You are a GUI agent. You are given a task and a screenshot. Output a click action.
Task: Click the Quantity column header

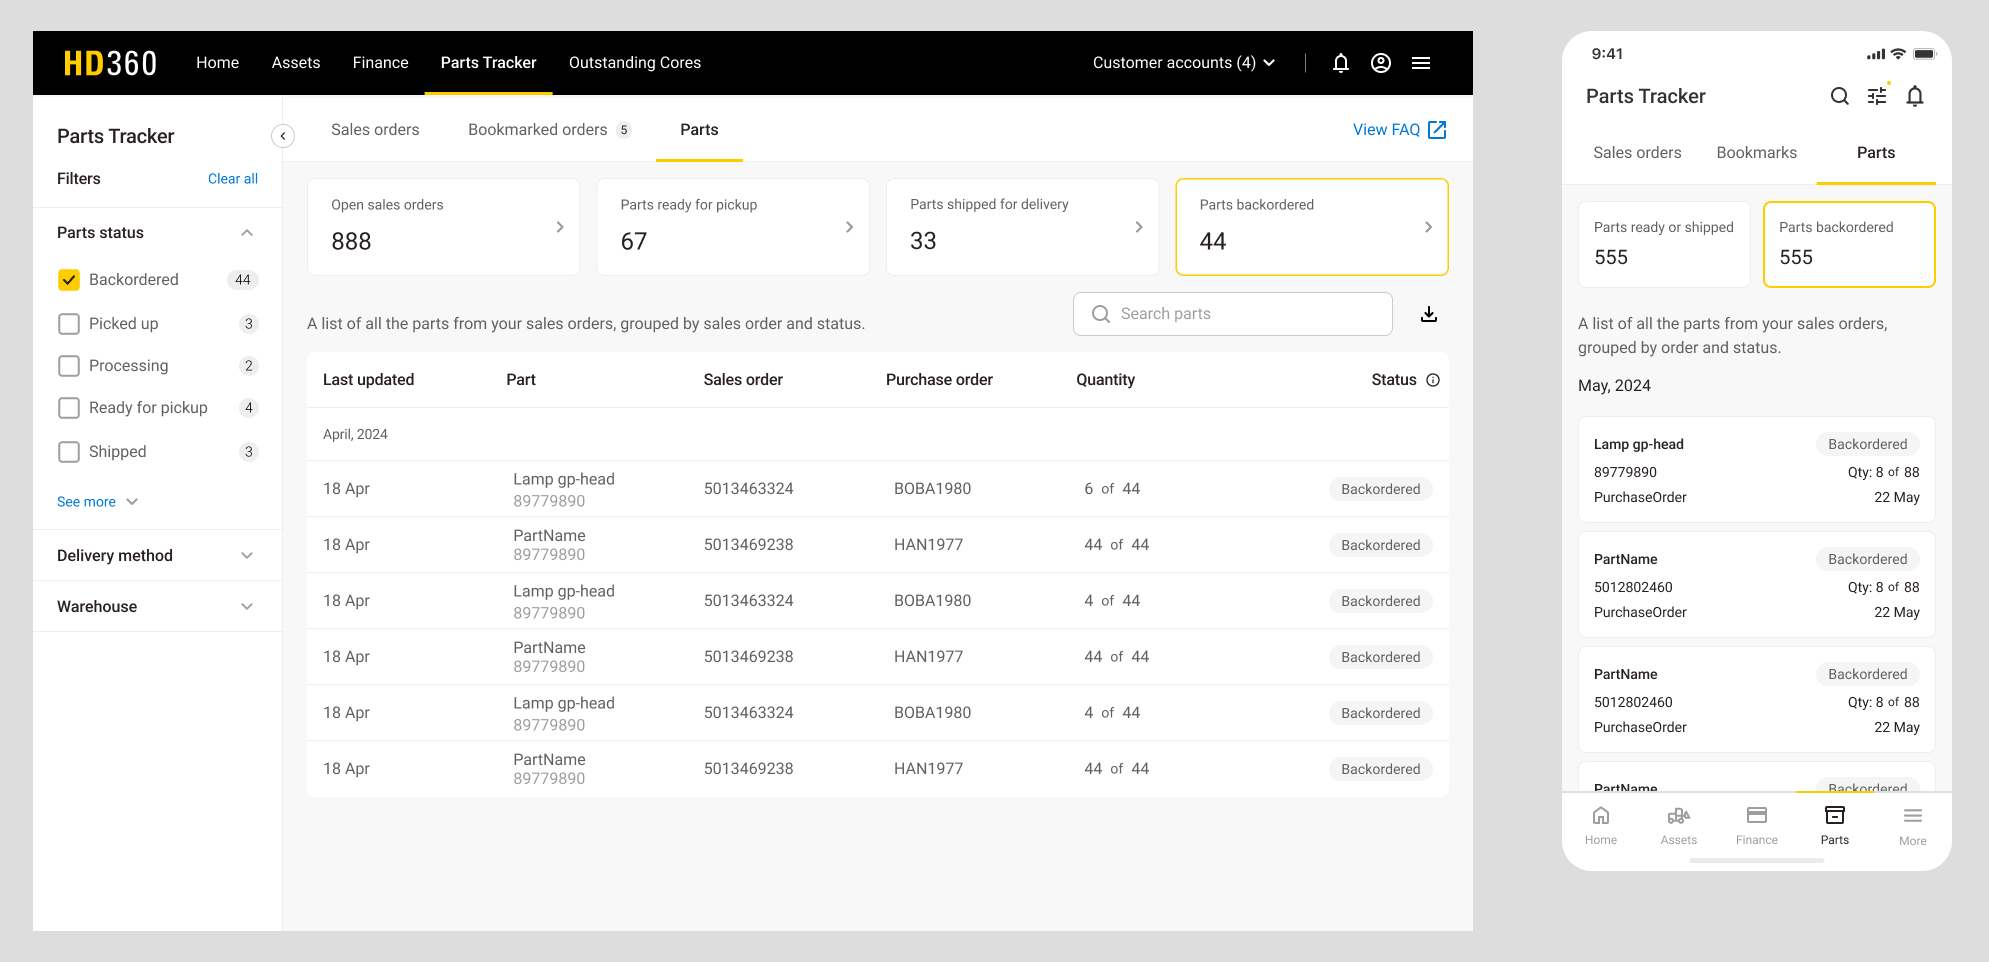pyautogui.click(x=1105, y=380)
